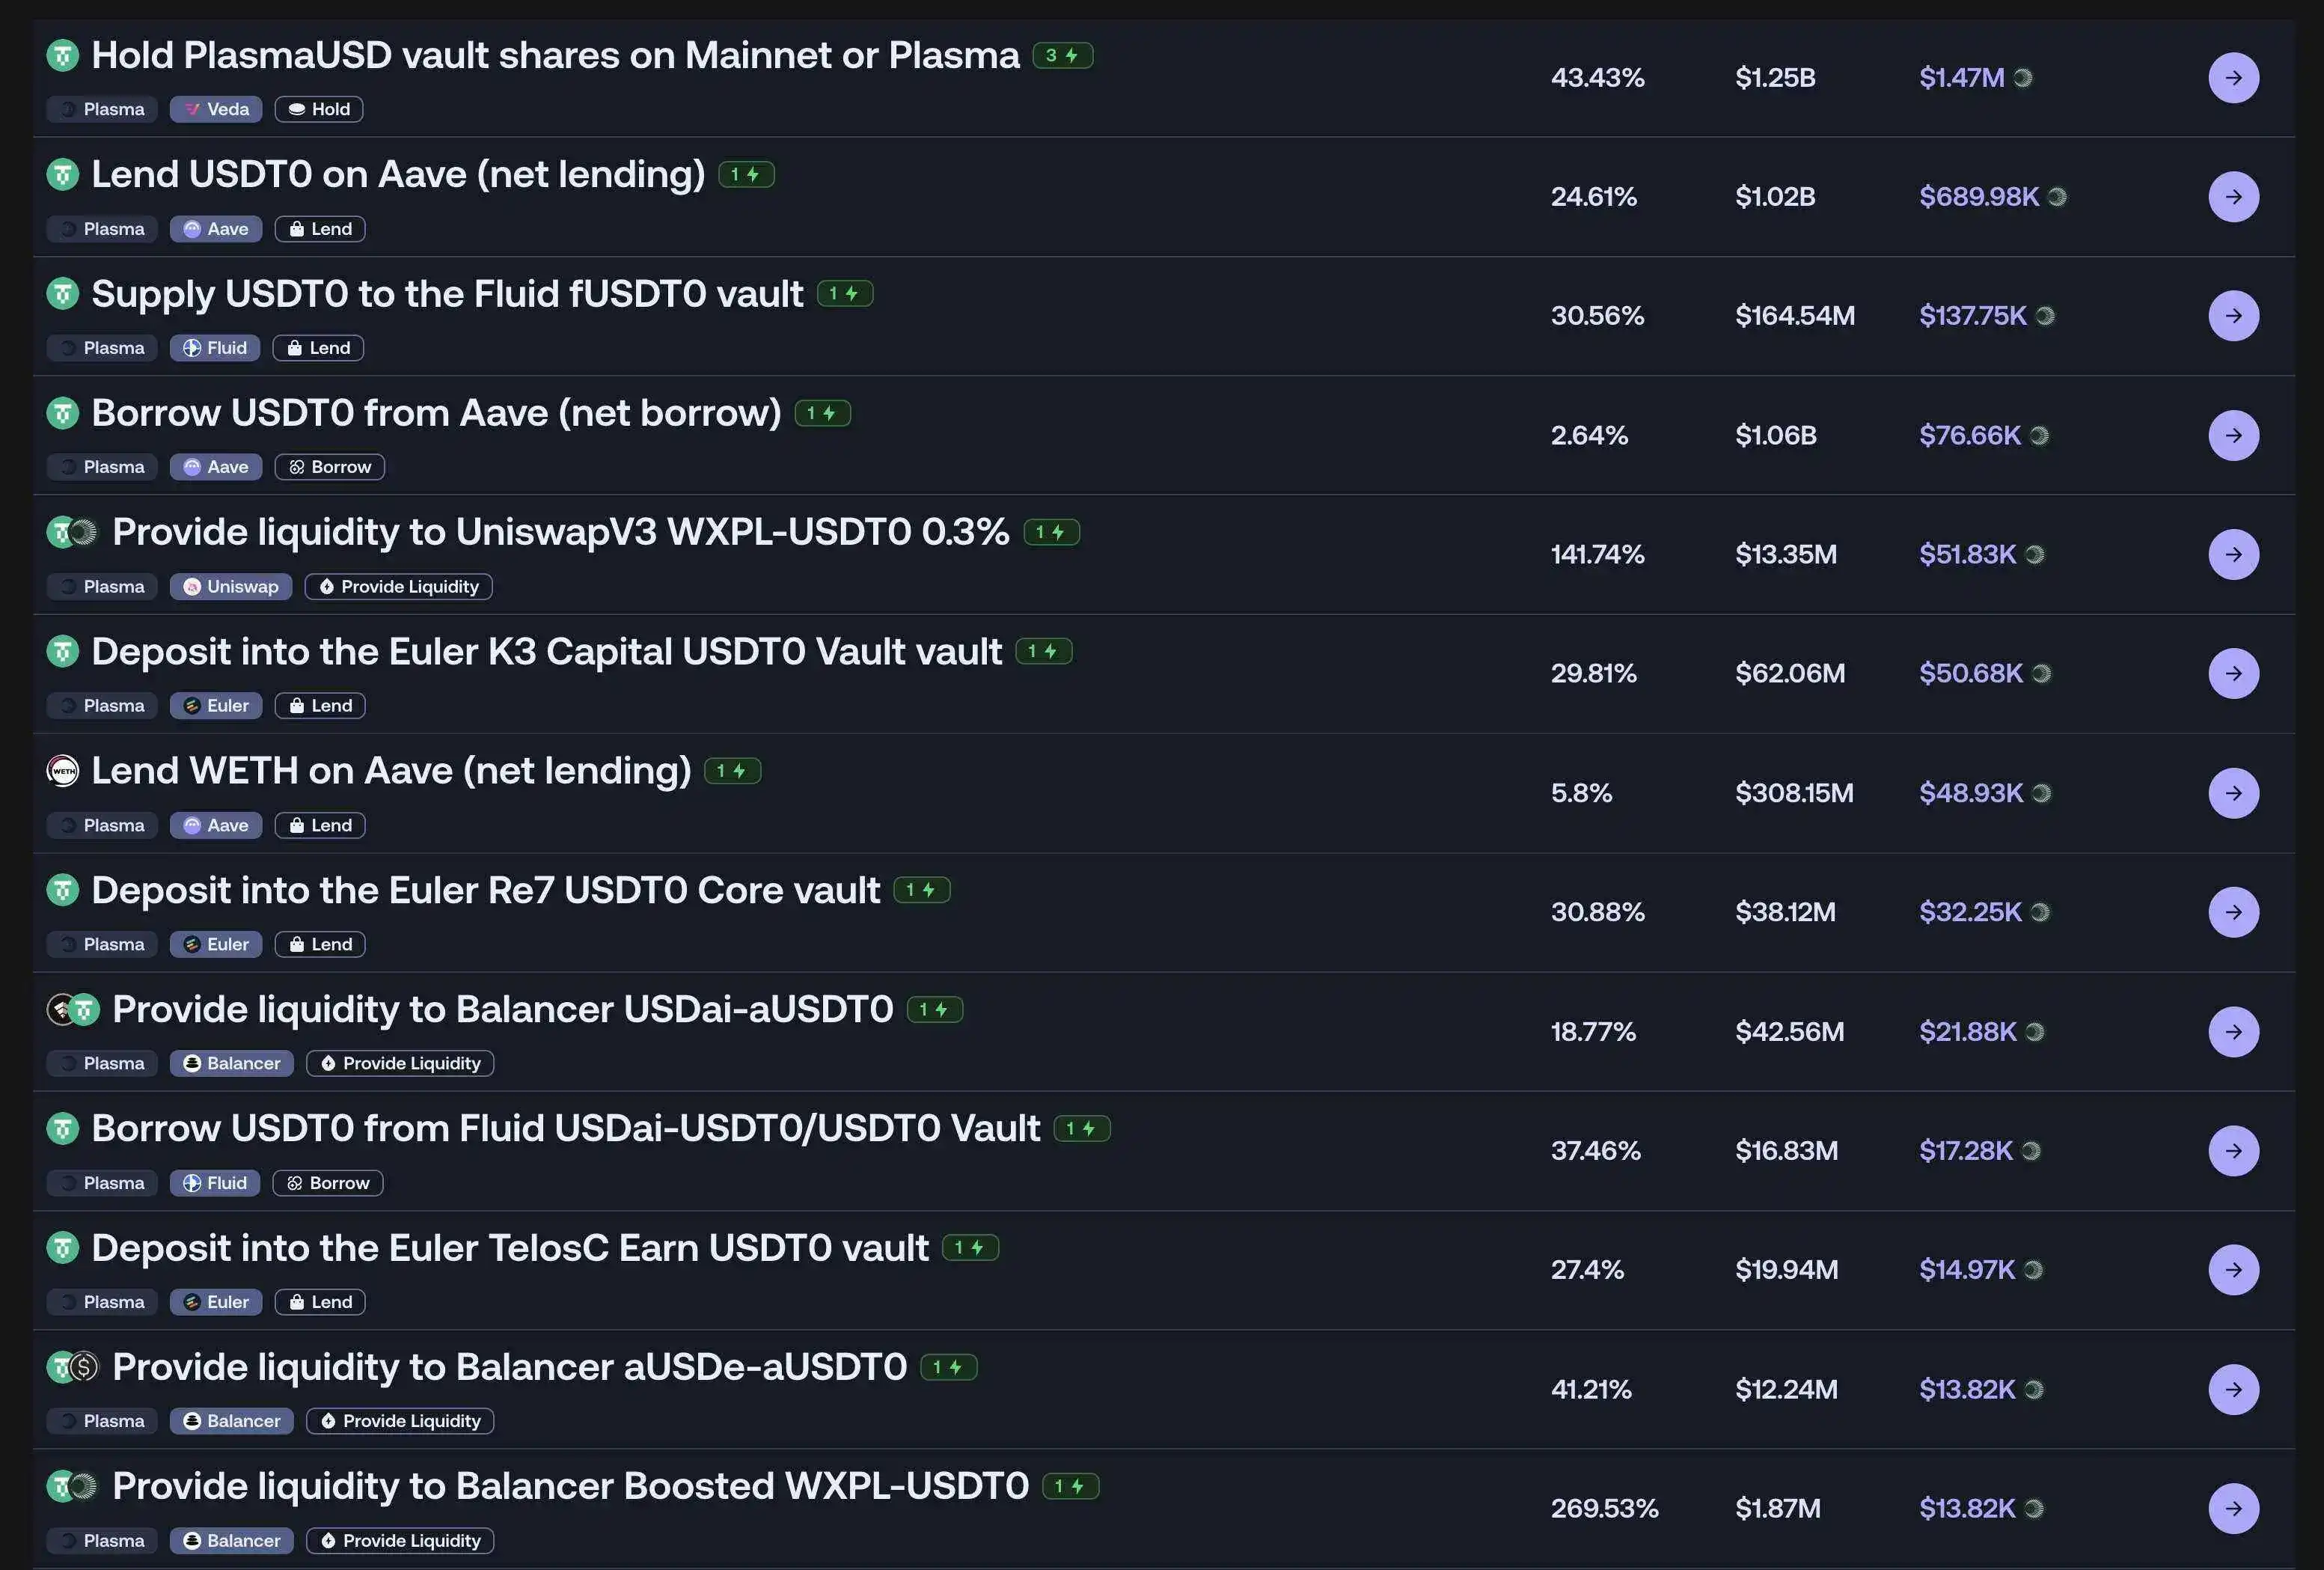This screenshot has height=1570, width=2324.
Task: Click the PlasmaUSD token icon on the Hold row
Action: (63, 55)
